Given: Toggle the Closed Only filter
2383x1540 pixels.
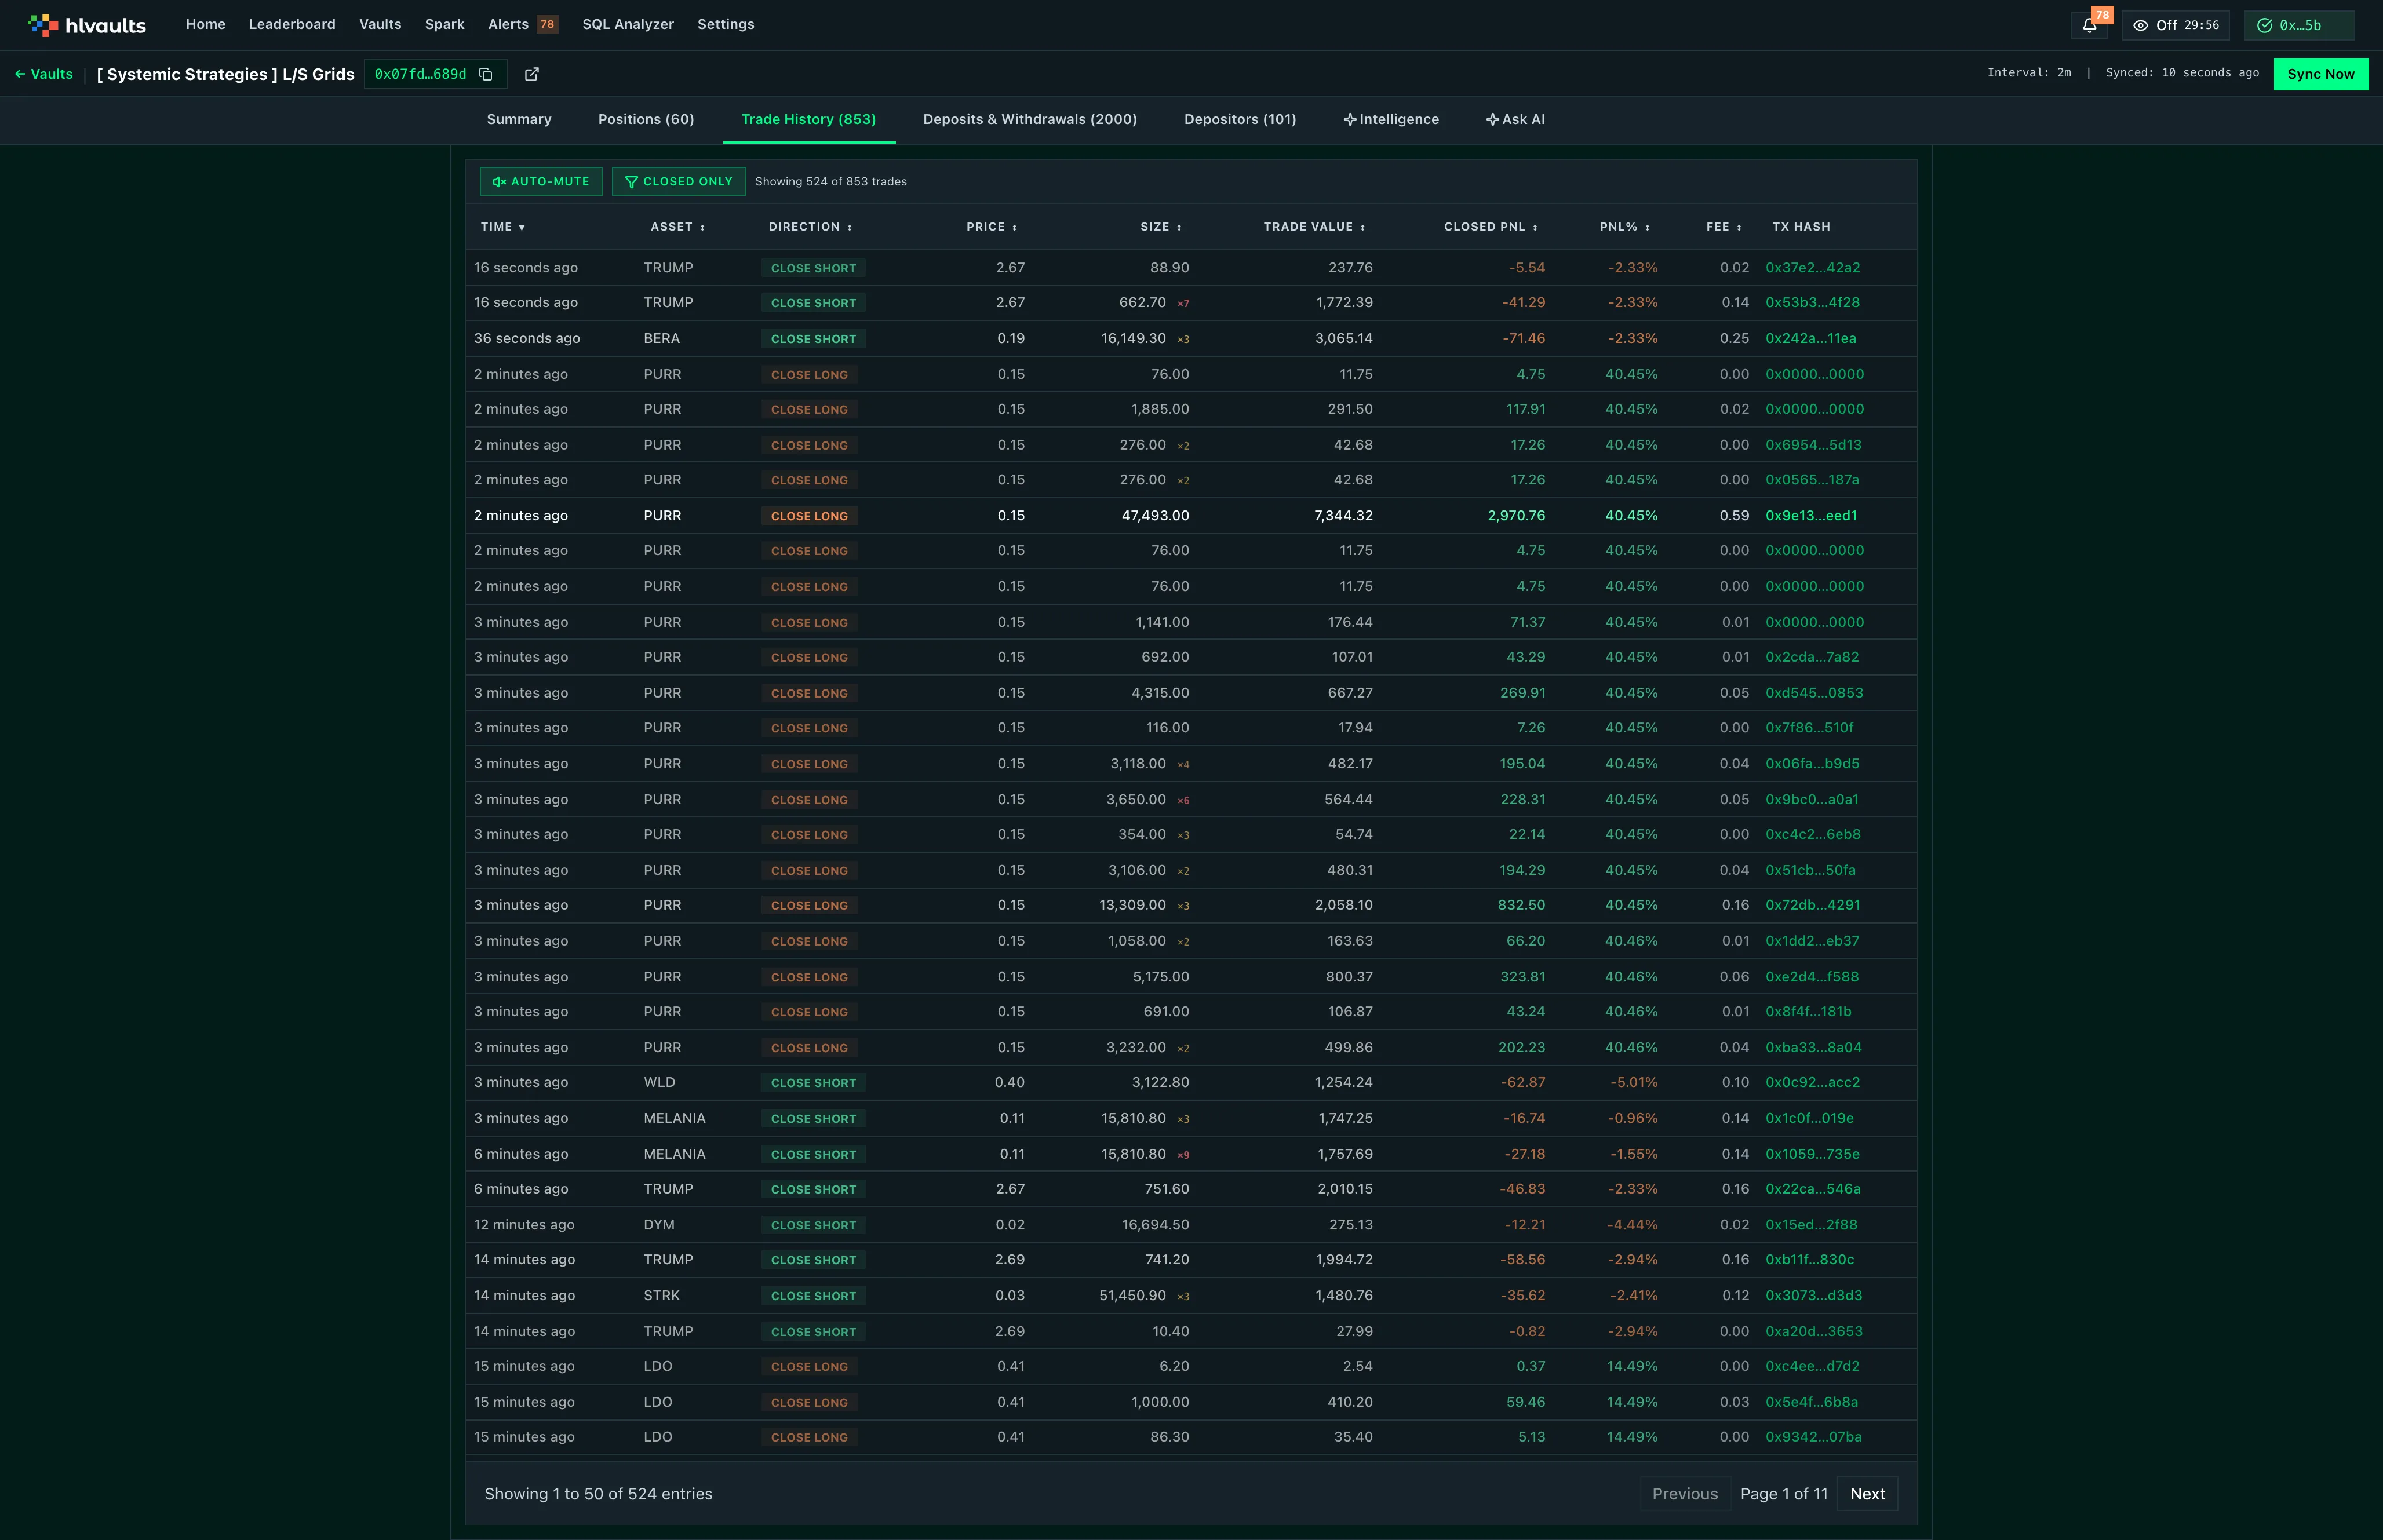Looking at the screenshot, I should (x=678, y=181).
